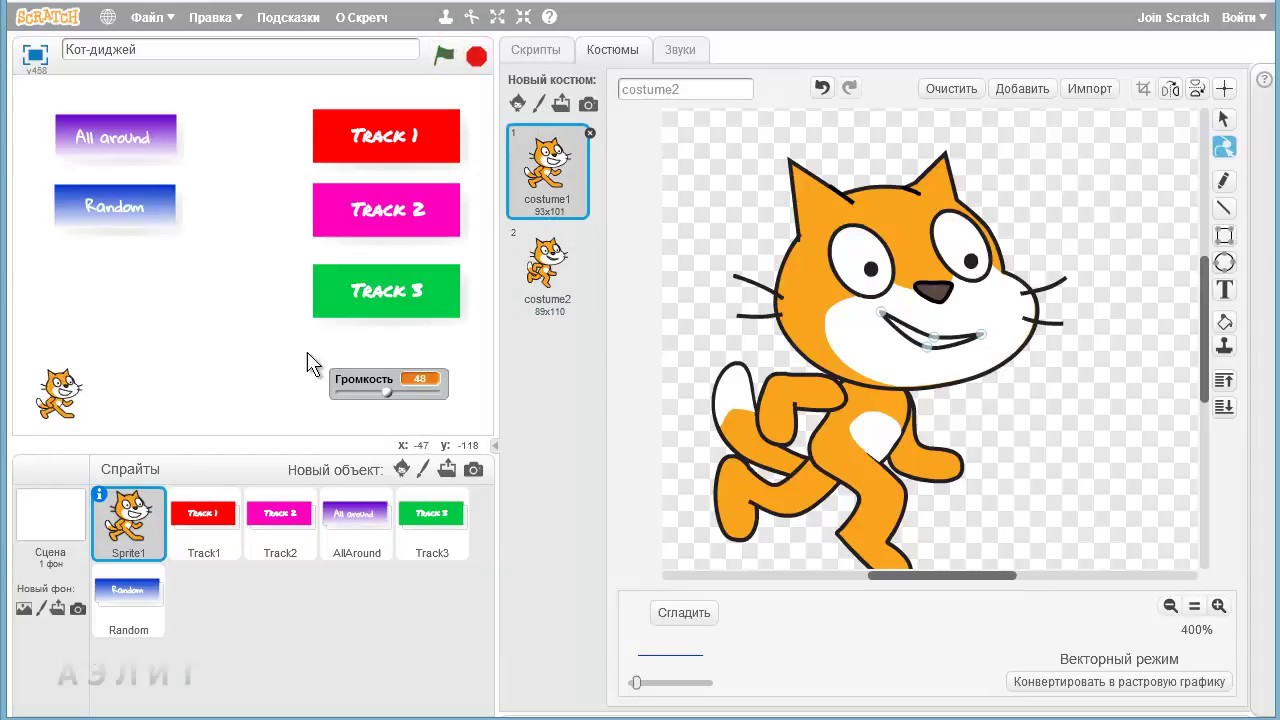This screenshot has width=1280, height=720.
Task: Choose the Select arrow tool
Action: point(1224,119)
